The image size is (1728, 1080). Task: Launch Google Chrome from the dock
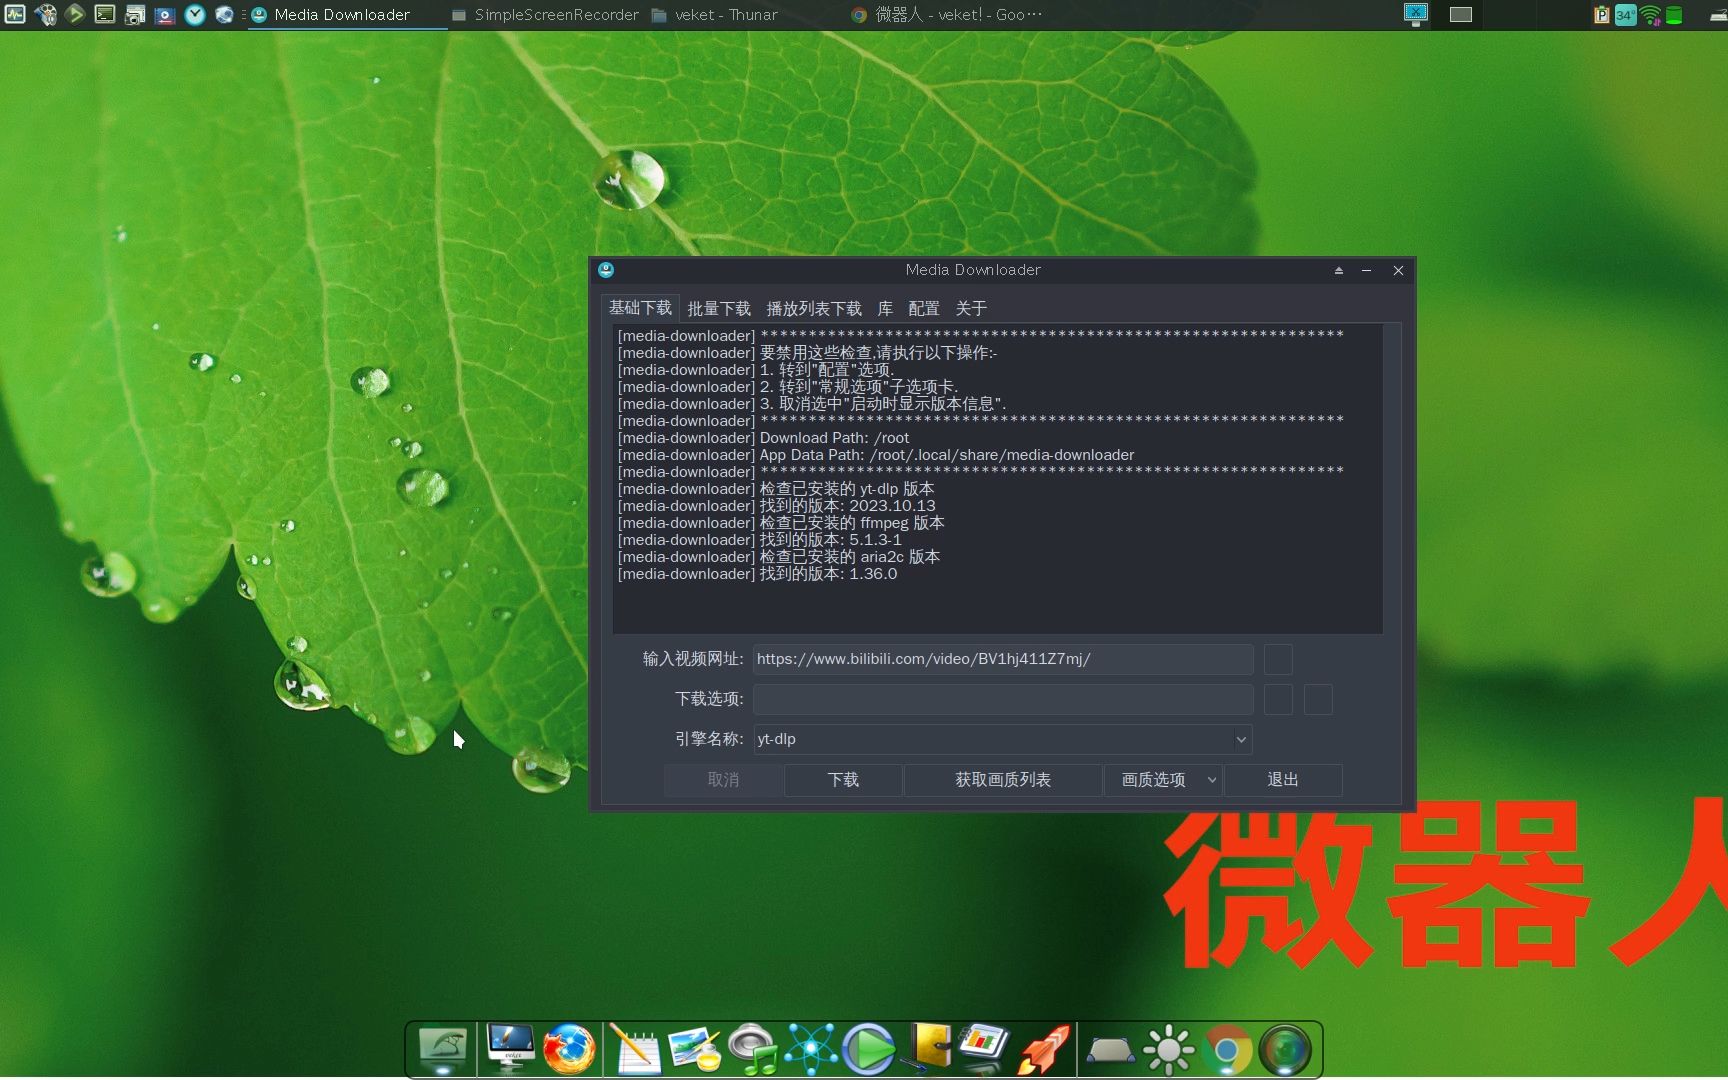point(1228,1049)
